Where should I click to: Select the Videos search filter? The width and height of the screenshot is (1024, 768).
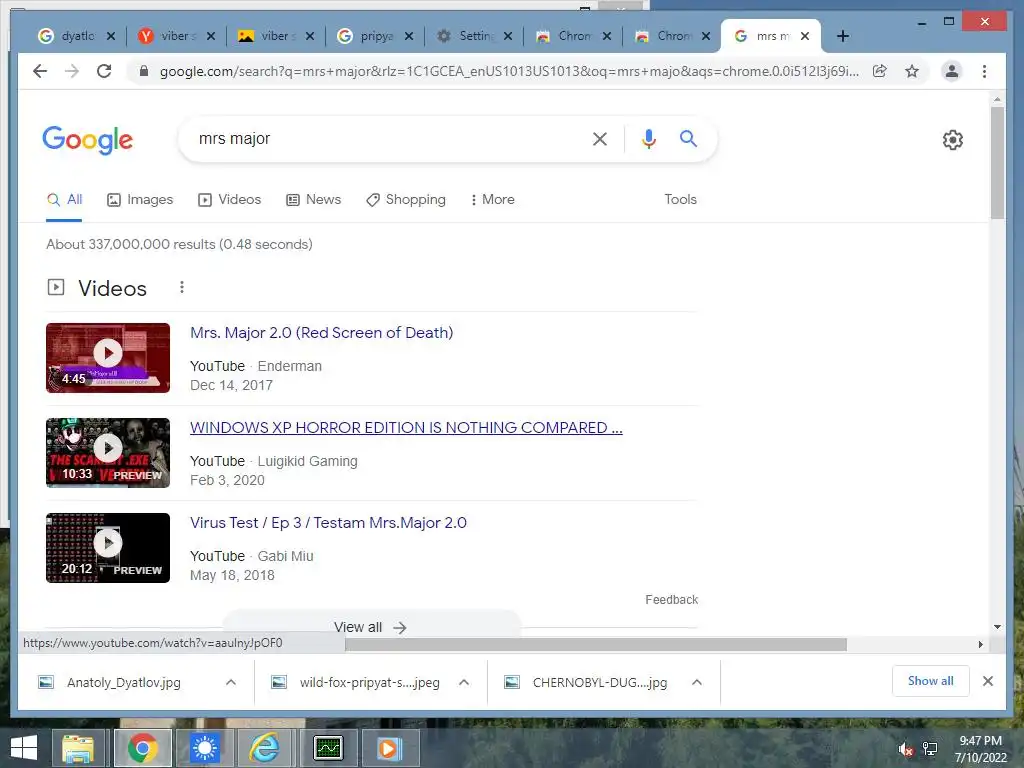point(229,199)
